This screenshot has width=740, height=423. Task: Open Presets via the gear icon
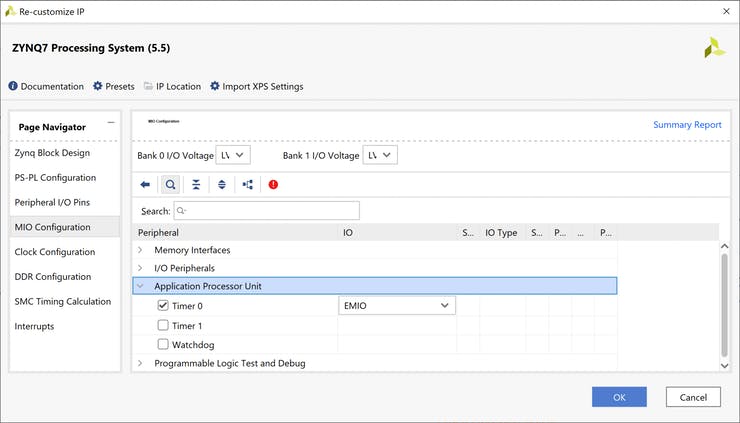[98, 87]
